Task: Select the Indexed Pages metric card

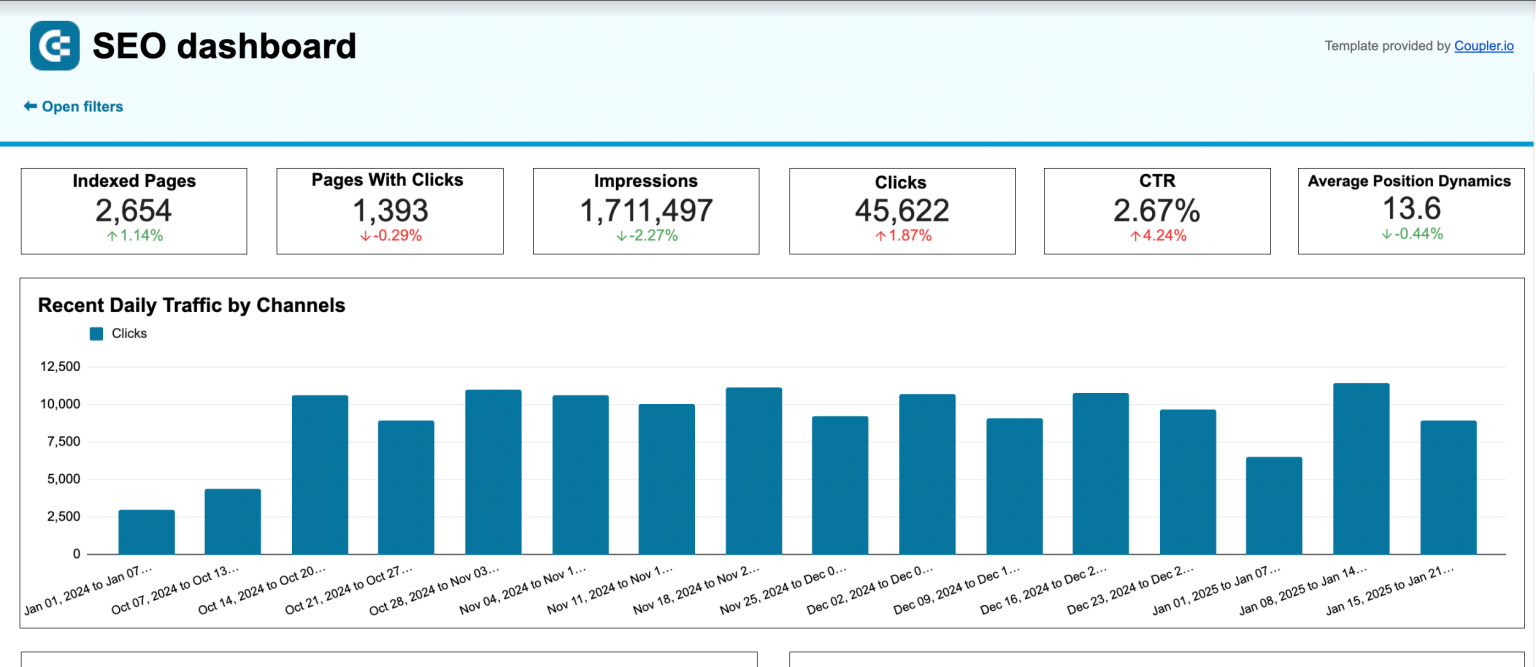Action: tap(133, 211)
